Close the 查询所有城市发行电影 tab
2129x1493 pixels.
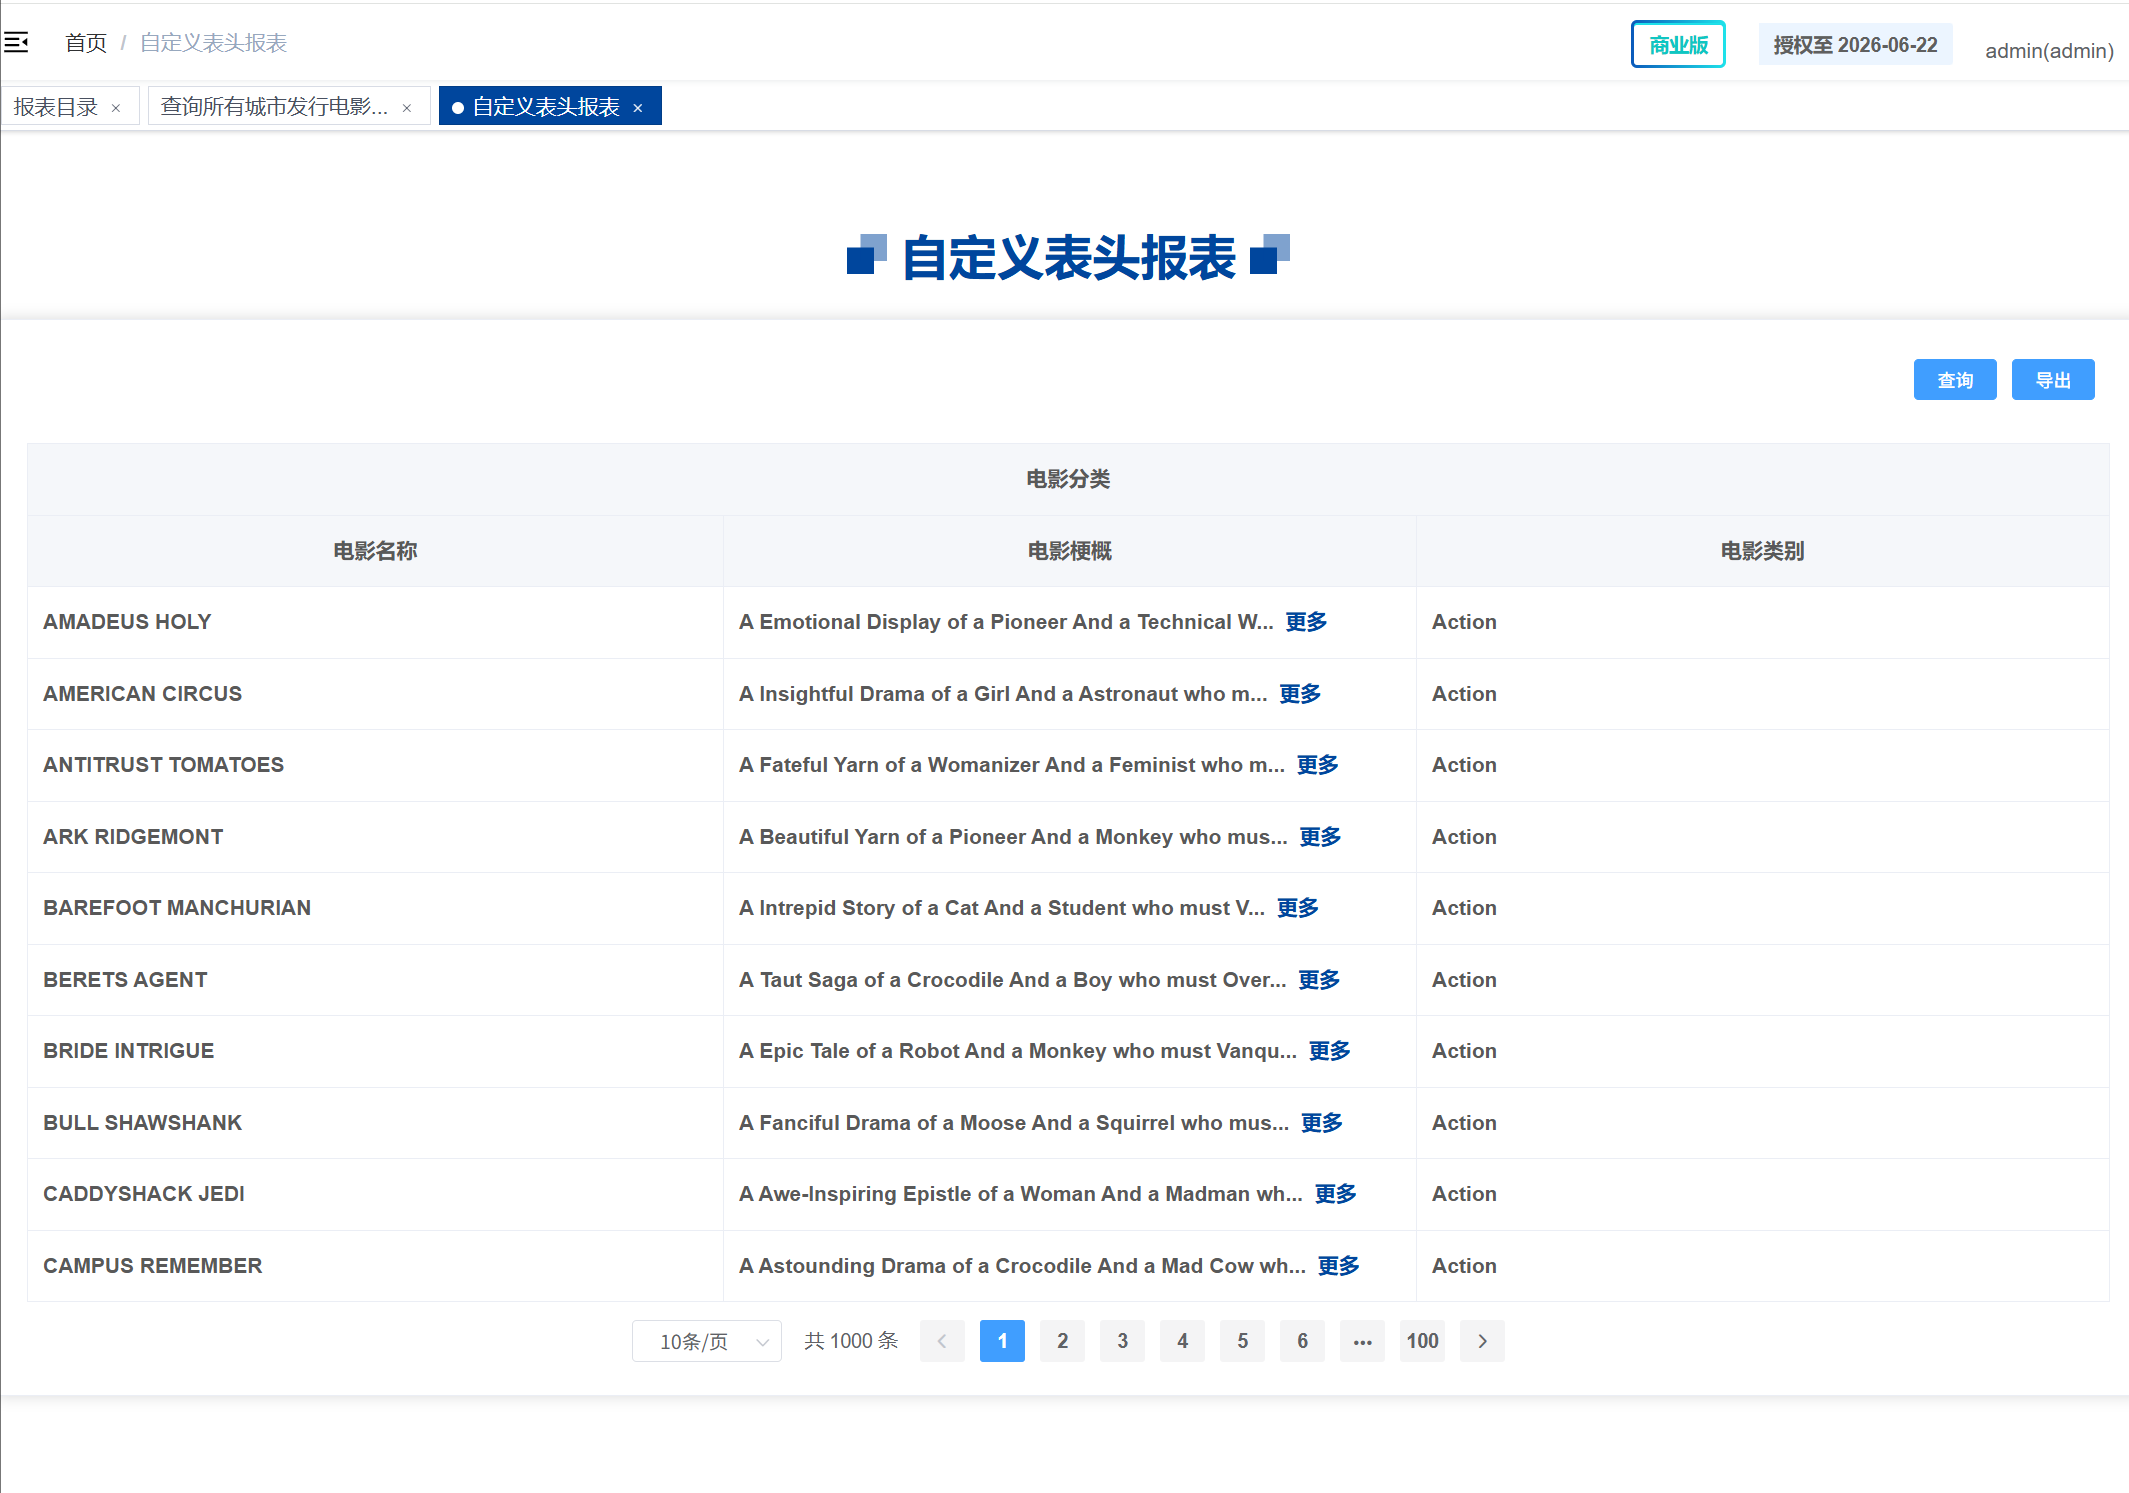(407, 108)
